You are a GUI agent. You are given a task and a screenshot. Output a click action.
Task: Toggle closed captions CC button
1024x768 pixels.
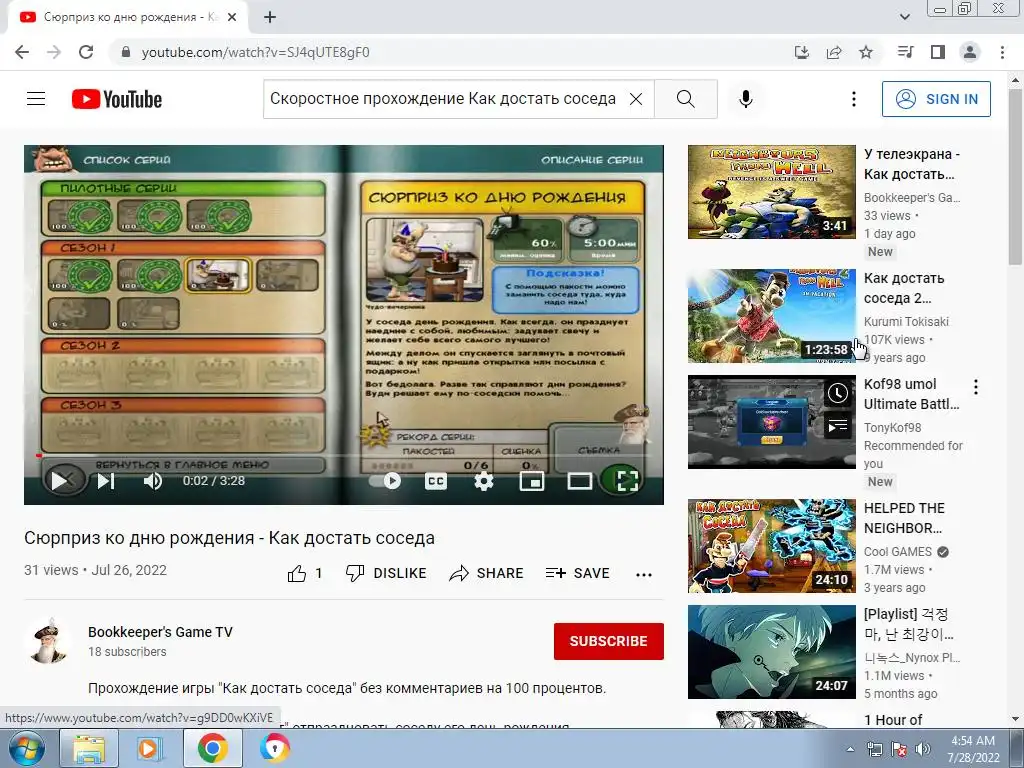click(436, 481)
